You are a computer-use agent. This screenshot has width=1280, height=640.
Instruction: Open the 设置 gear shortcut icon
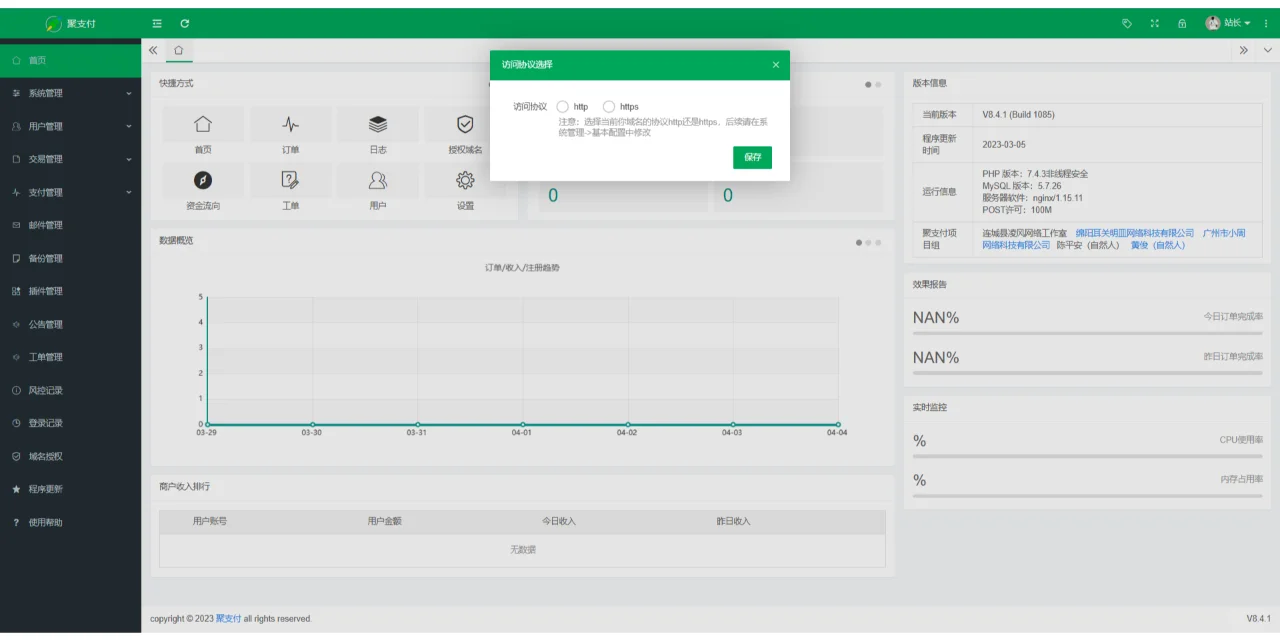(465, 180)
